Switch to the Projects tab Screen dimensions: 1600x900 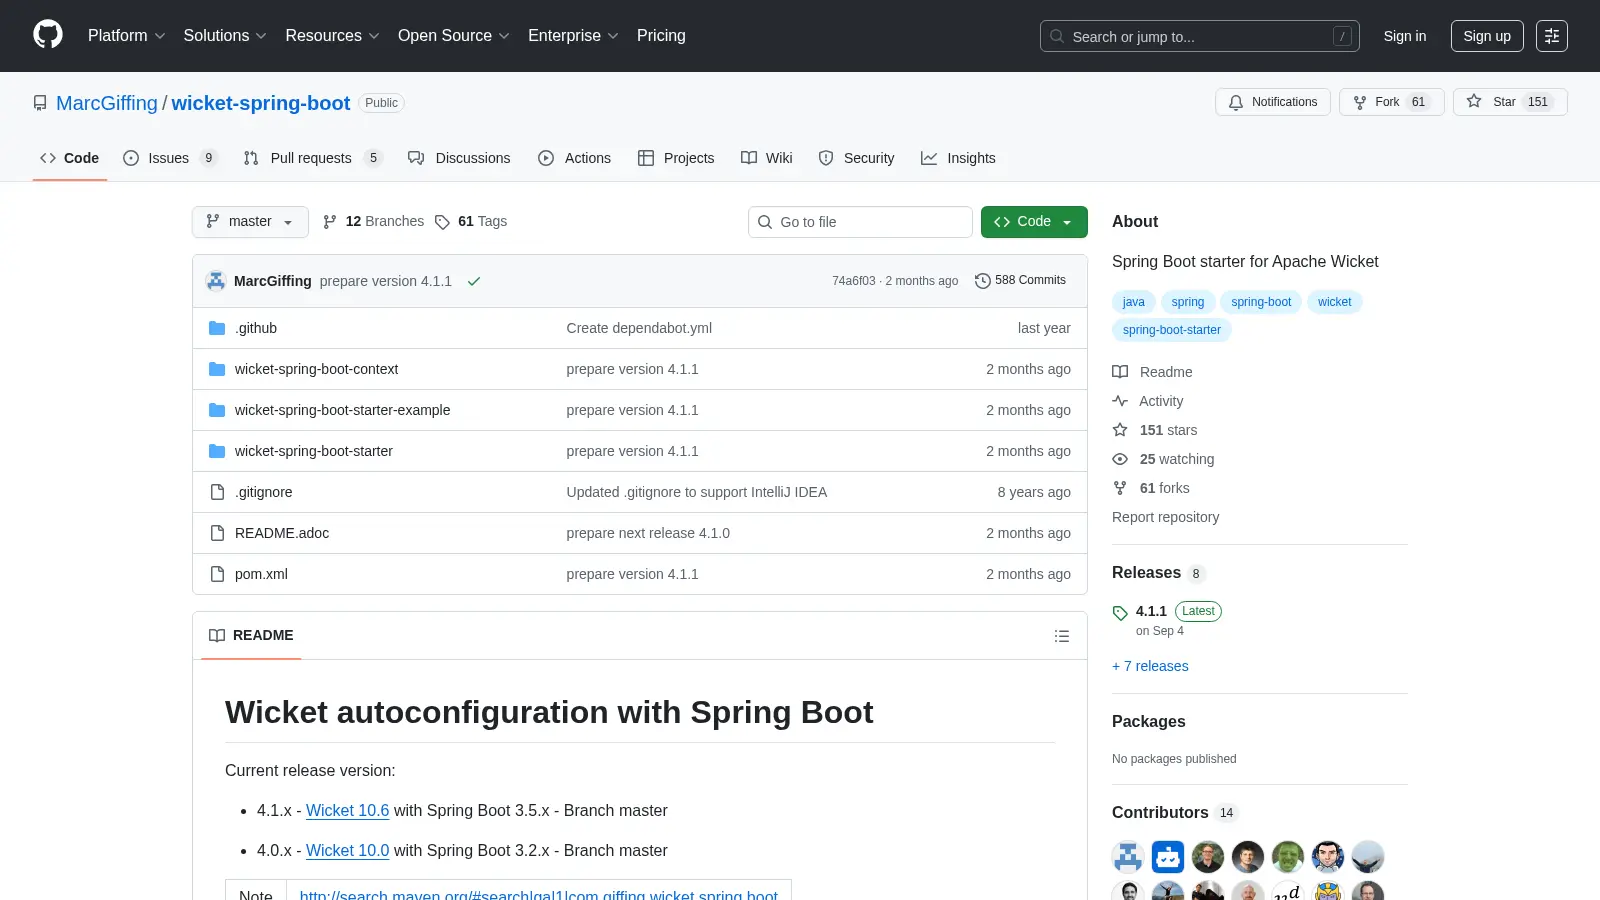[676, 158]
